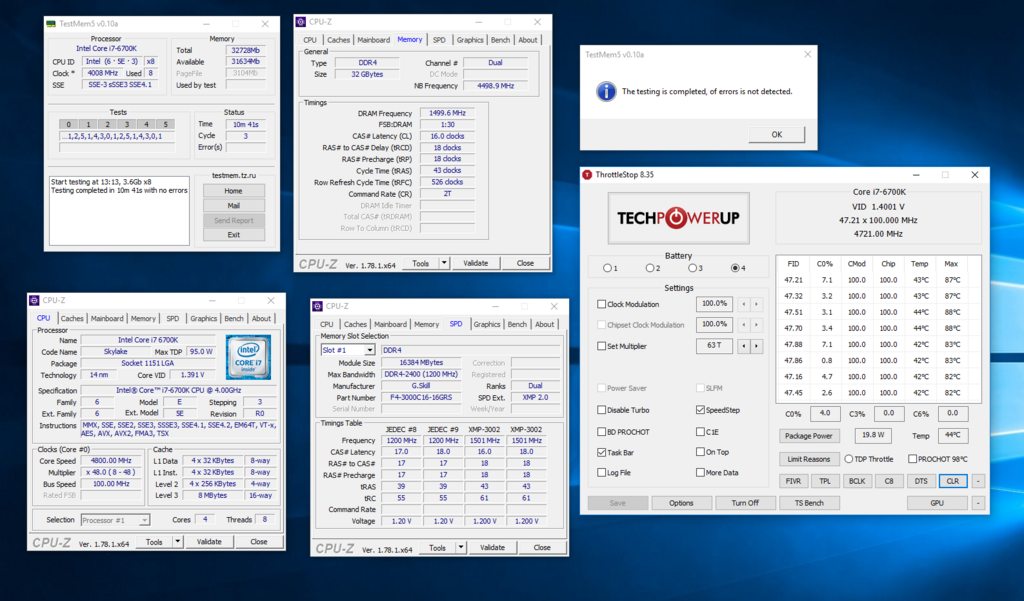The height and width of the screenshot is (601, 1024).
Task: Open ThrottleStop Options button
Action: coord(681,503)
